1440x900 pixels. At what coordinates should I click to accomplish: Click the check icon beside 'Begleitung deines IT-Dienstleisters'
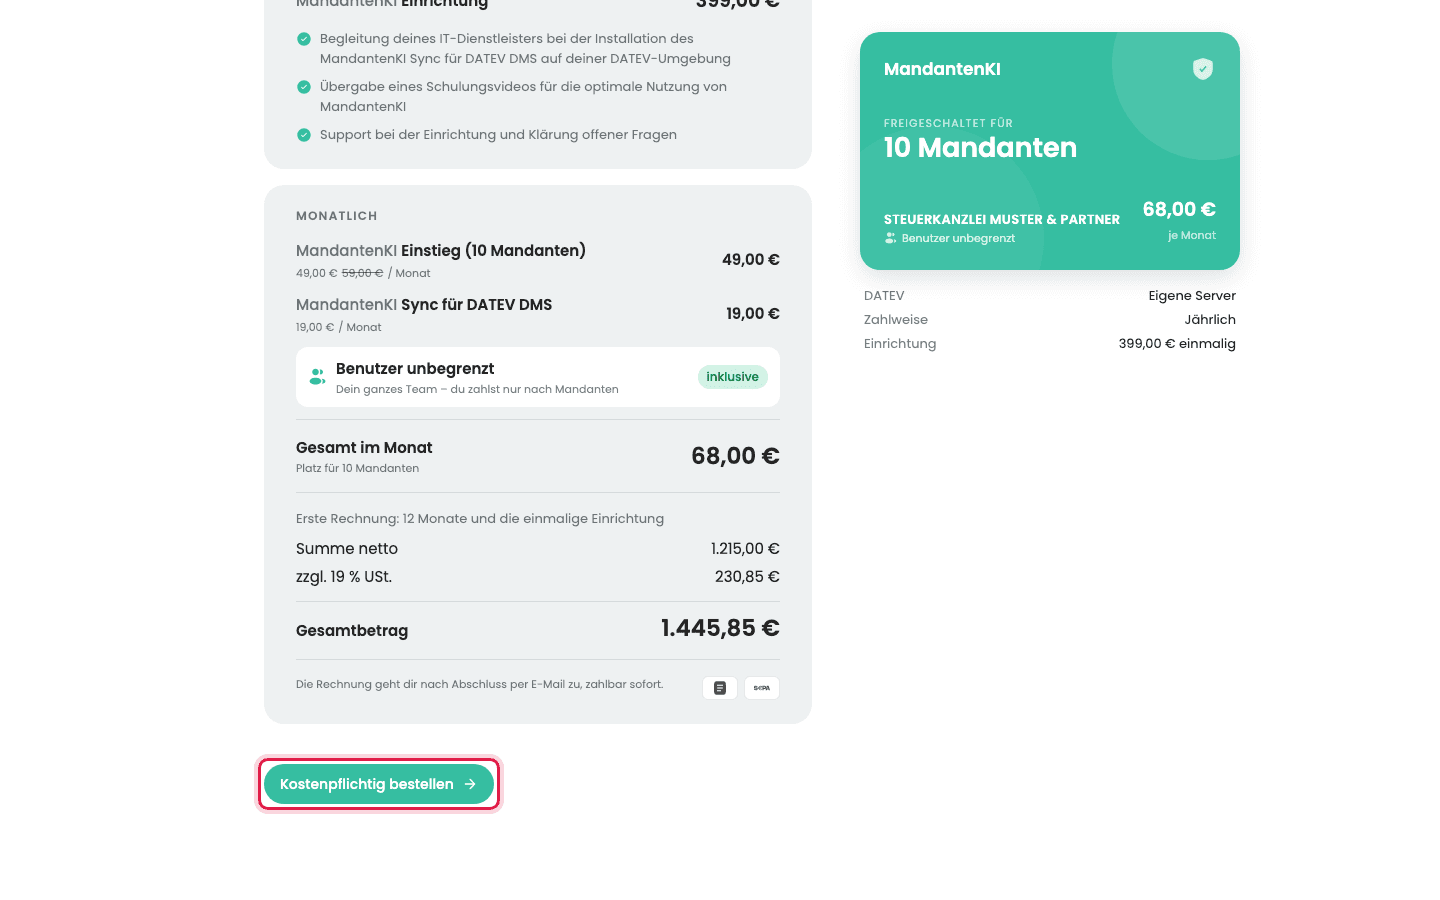coord(304,39)
